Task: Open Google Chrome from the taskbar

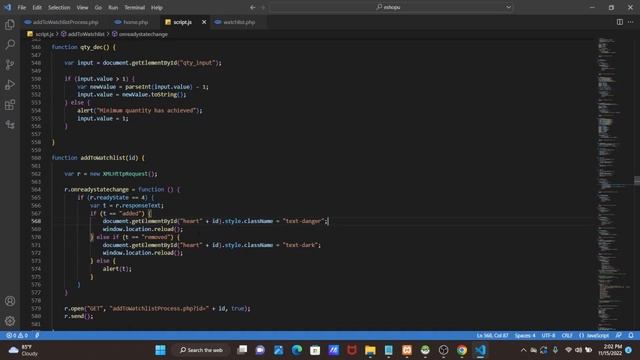Action: [x=462, y=350]
